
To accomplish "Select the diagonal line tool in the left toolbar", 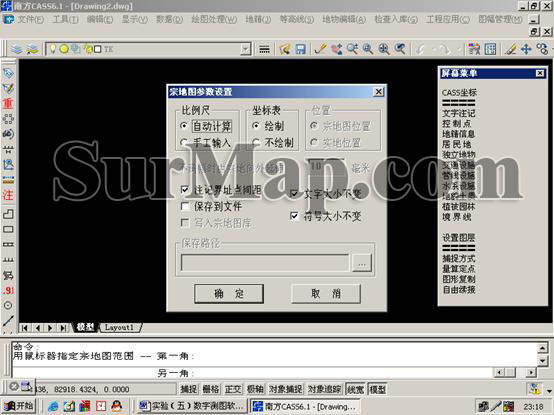I will coord(8,321).
